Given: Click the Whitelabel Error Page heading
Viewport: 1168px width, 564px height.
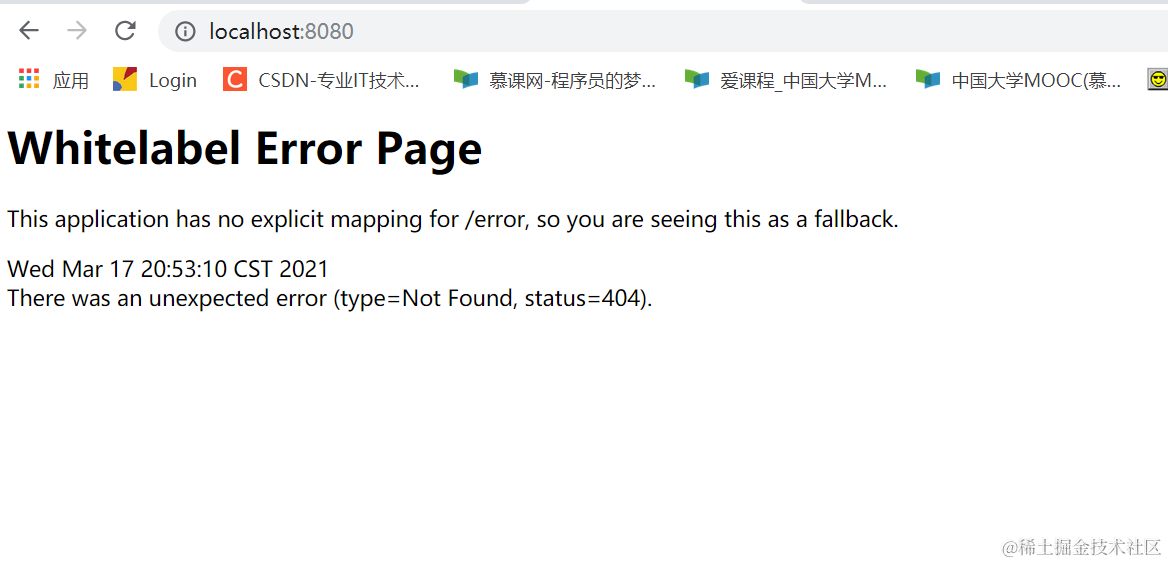Looking at the screenshot, I should (x=245, y=149).
